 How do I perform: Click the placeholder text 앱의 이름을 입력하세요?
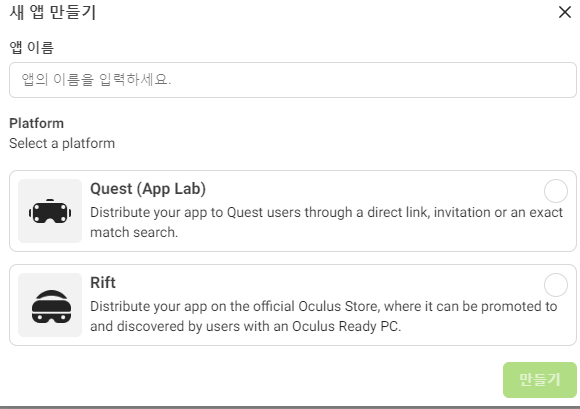[96, 80]
